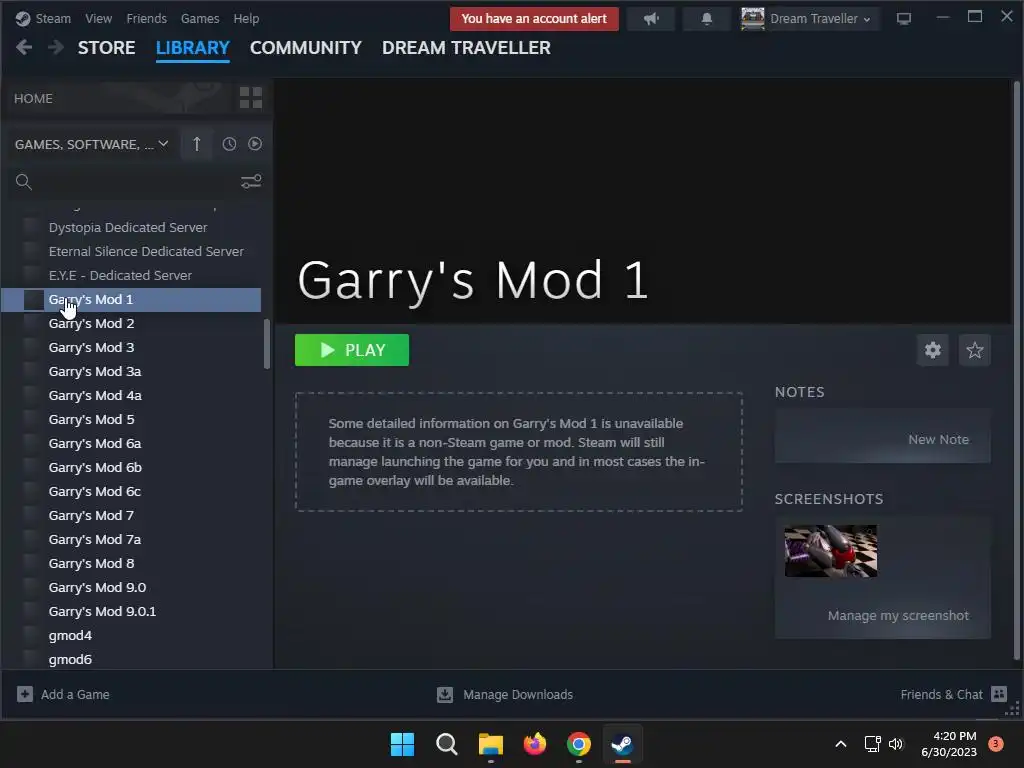Screen dimensions: 1024x768
Task: Show hidden system tray icons
Action: 841,744
